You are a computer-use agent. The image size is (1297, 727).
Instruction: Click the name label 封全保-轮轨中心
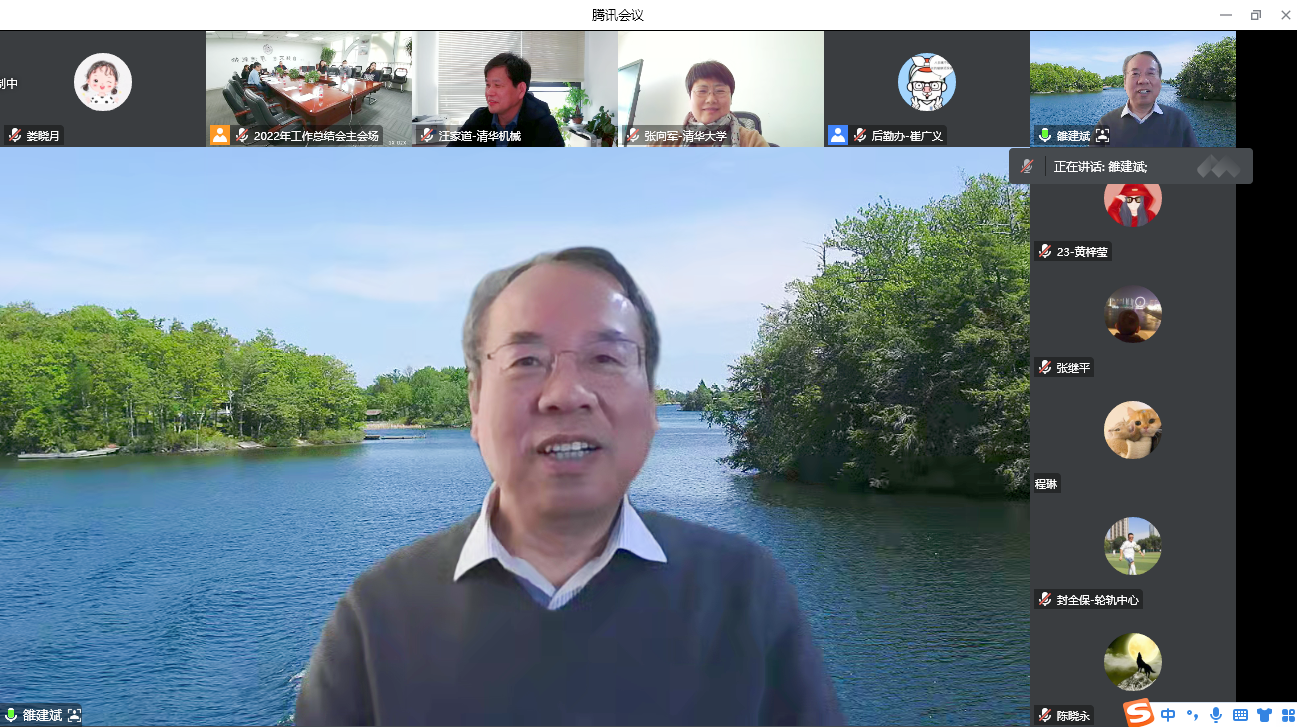point(1098,600)
